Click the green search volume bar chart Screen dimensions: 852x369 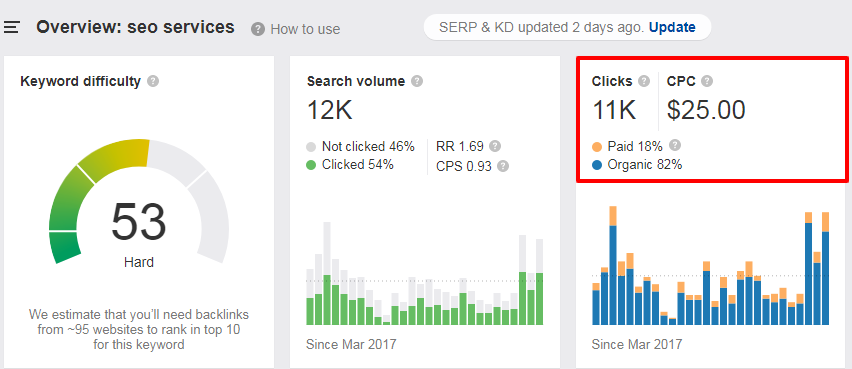pyautogui.click(x=424, y=273)
